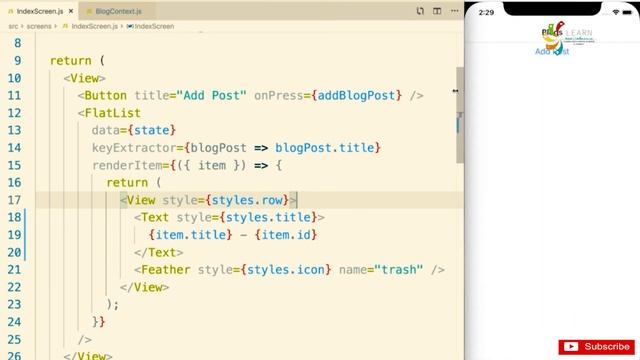640x360 pixels.
Task: Click the Feather tag on line 21
Action: (x=166, y=270)
